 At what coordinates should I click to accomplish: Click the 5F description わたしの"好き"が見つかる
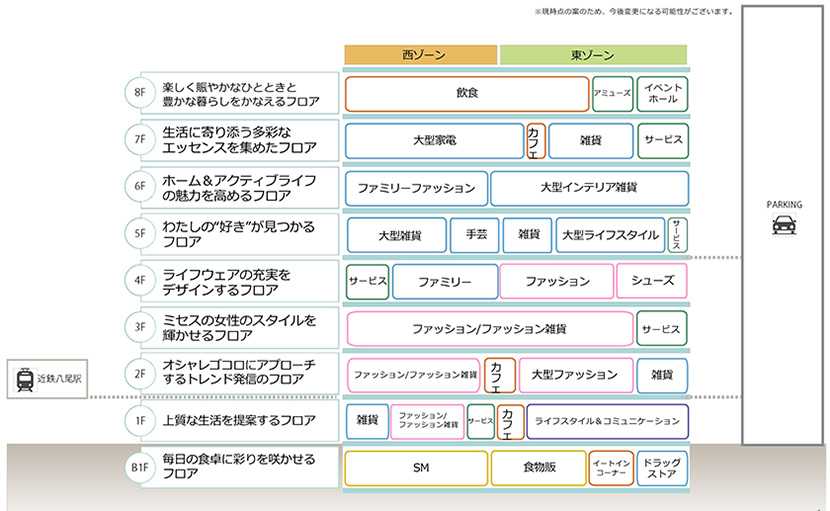tap(238, 227)
